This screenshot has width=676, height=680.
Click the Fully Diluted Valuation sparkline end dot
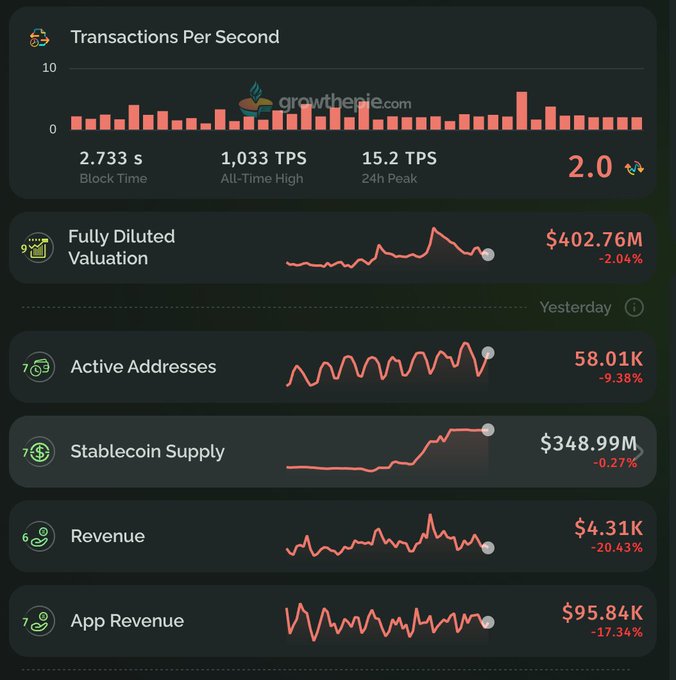pyautogui.click(x=488, y=255)
